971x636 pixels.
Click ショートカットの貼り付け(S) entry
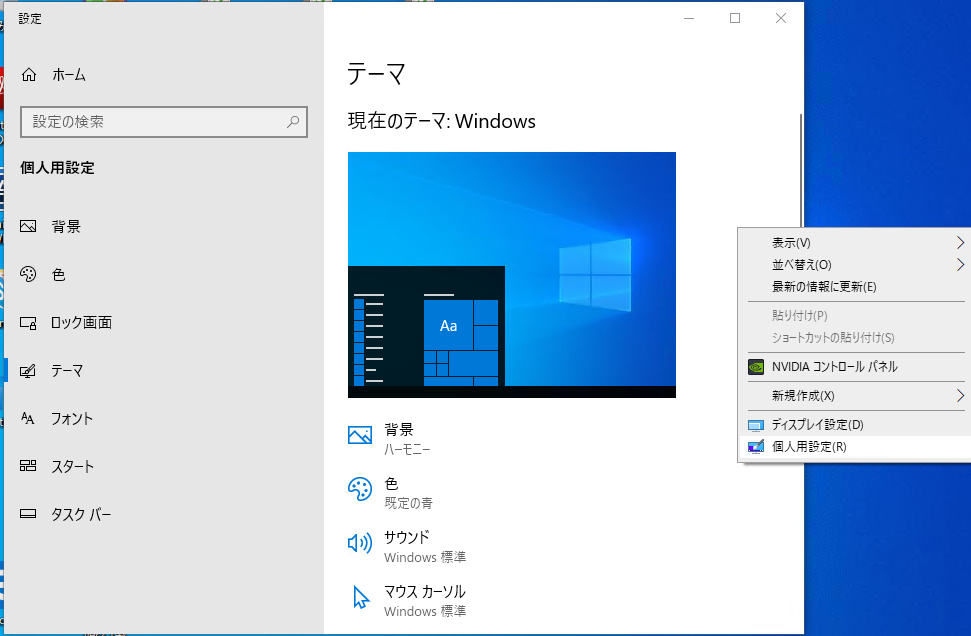(x=855, y=338)
